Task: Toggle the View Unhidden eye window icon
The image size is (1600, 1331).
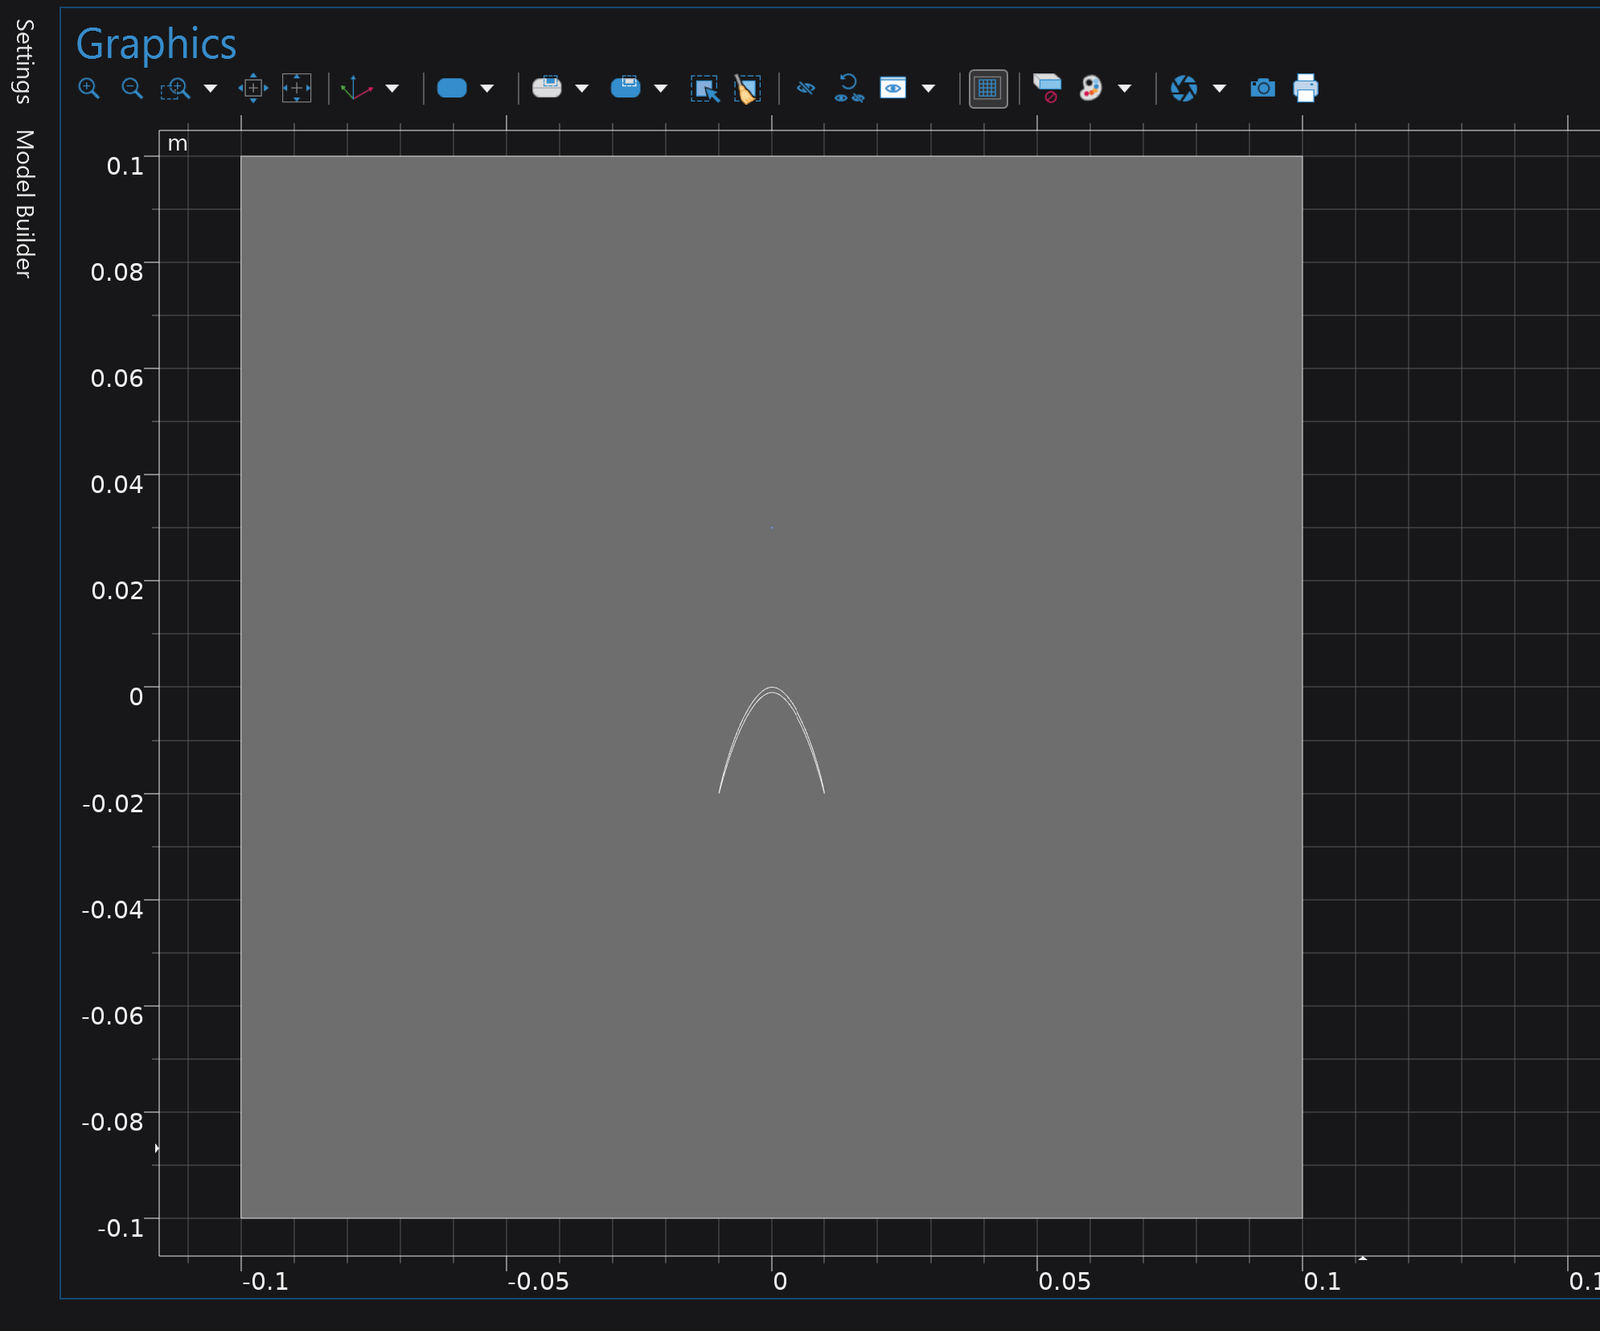Action: [x=893, y=88]
